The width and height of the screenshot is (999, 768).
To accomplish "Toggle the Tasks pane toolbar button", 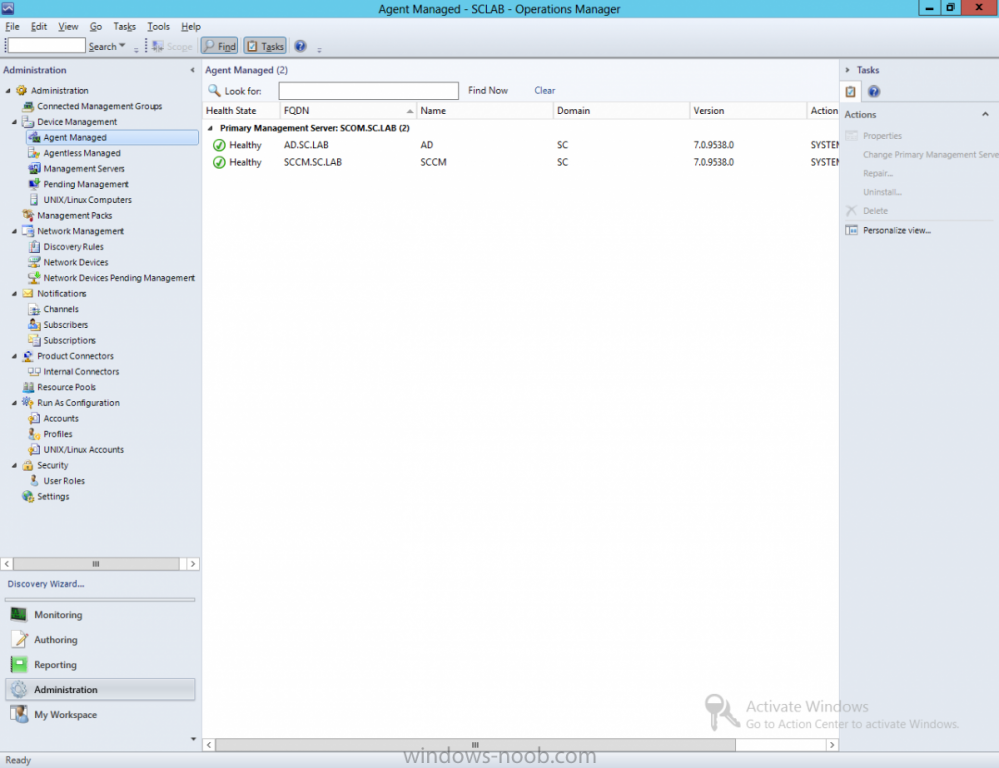I will tap(265, 46).
